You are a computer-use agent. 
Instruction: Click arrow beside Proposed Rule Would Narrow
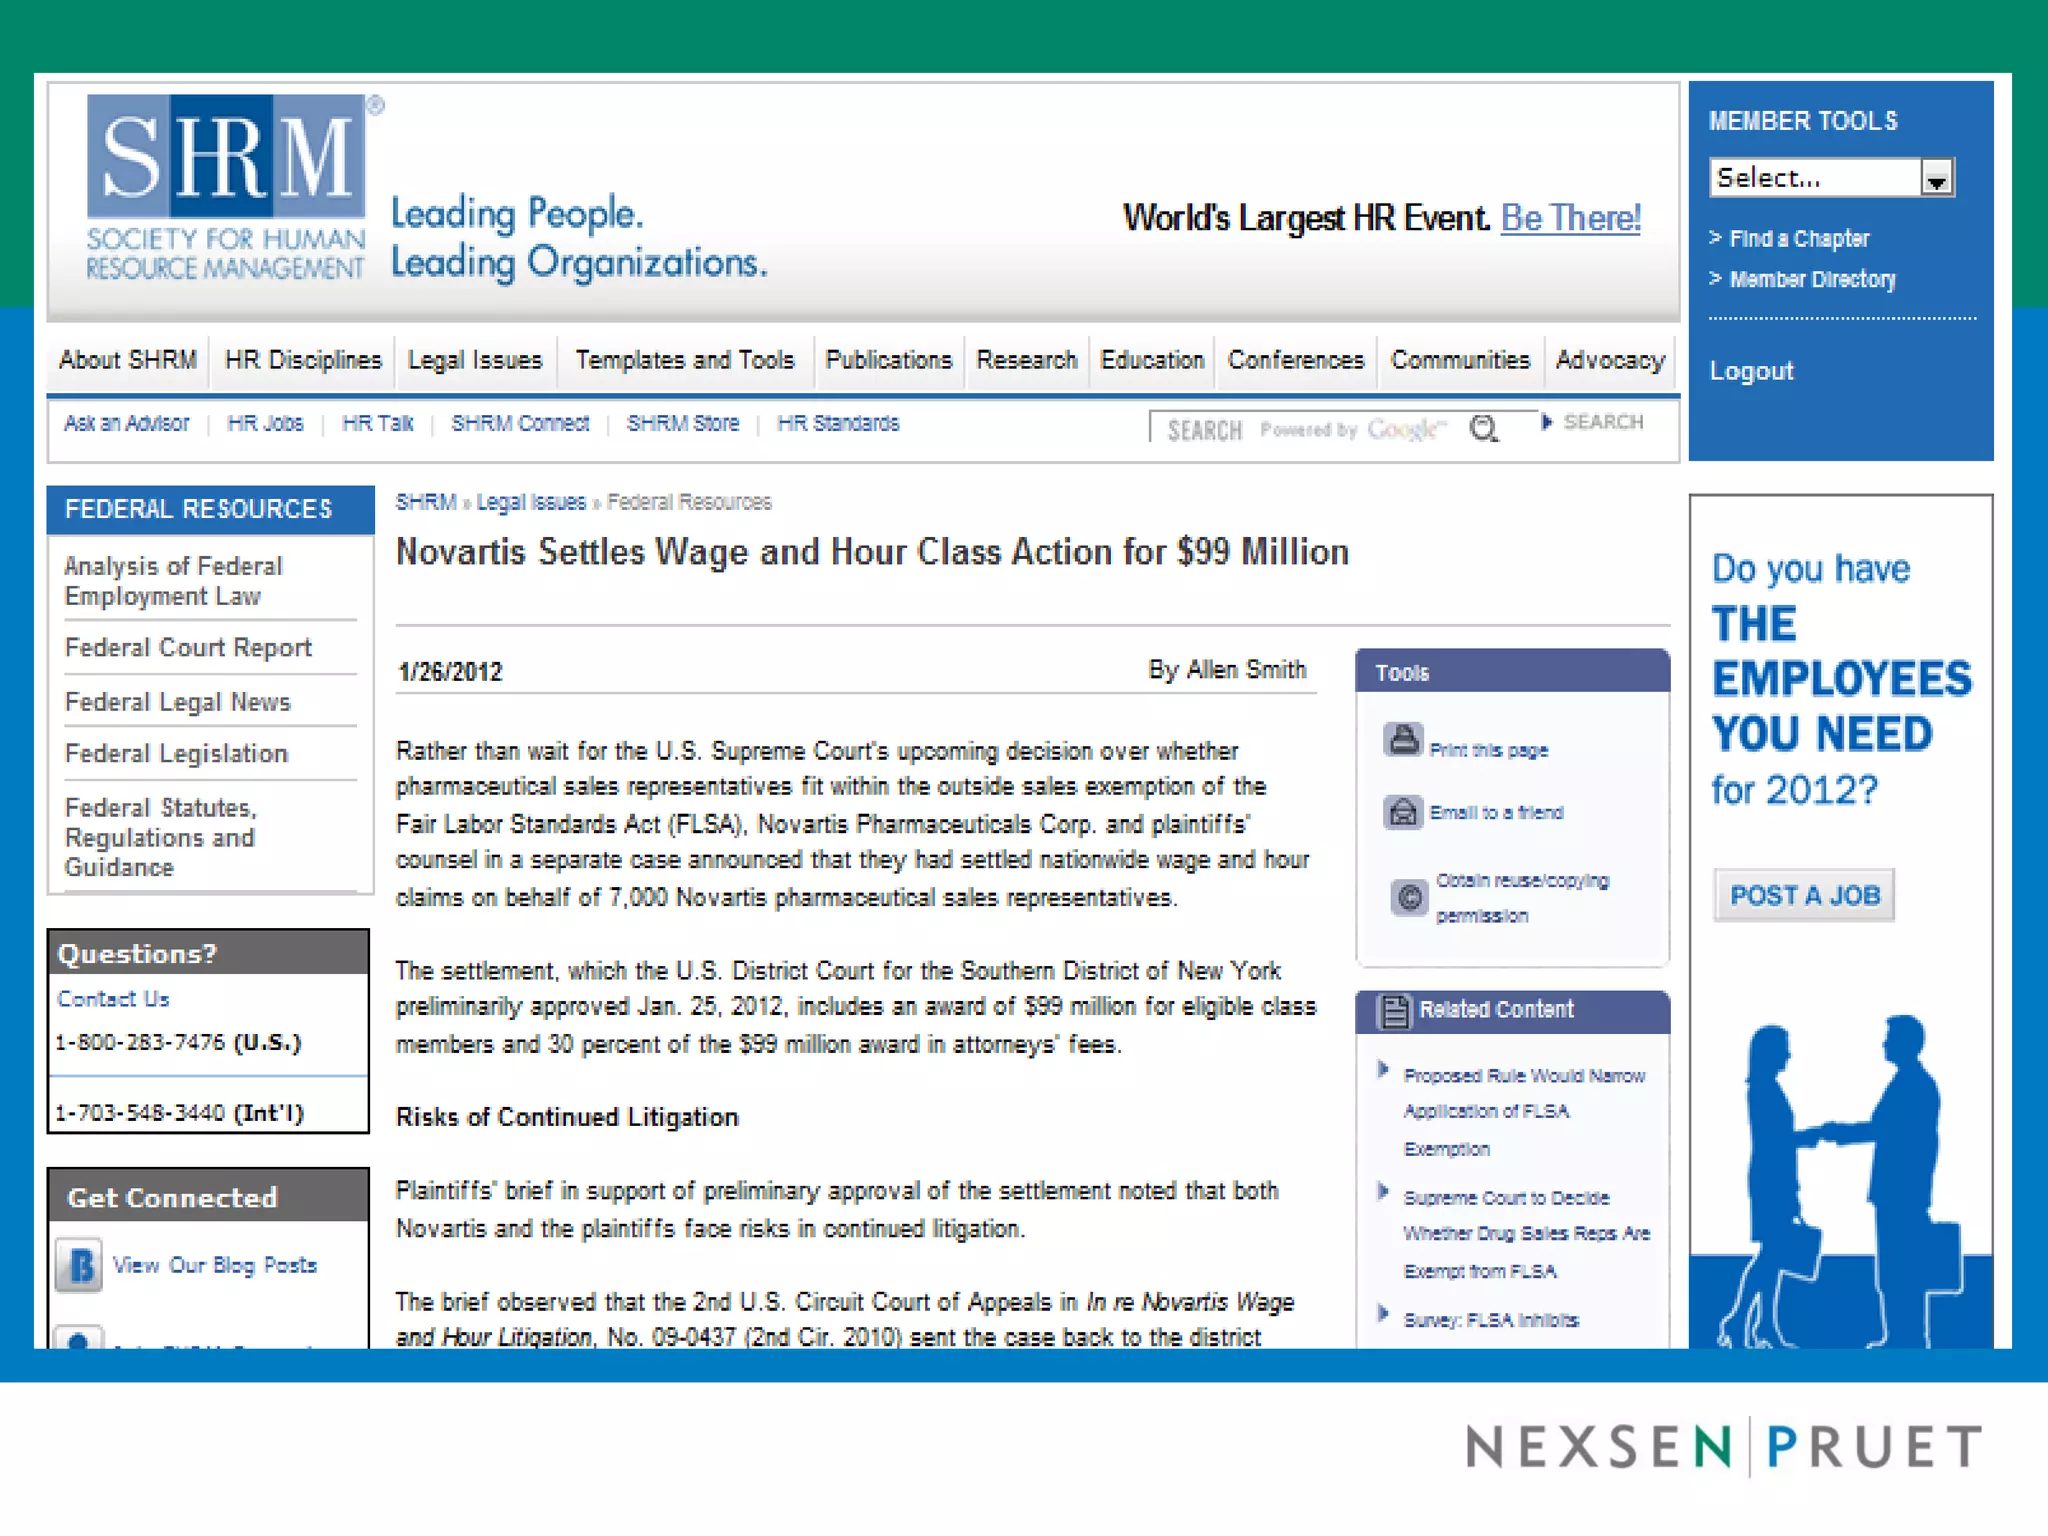pyautogui.click(x=1383, y=1070)
